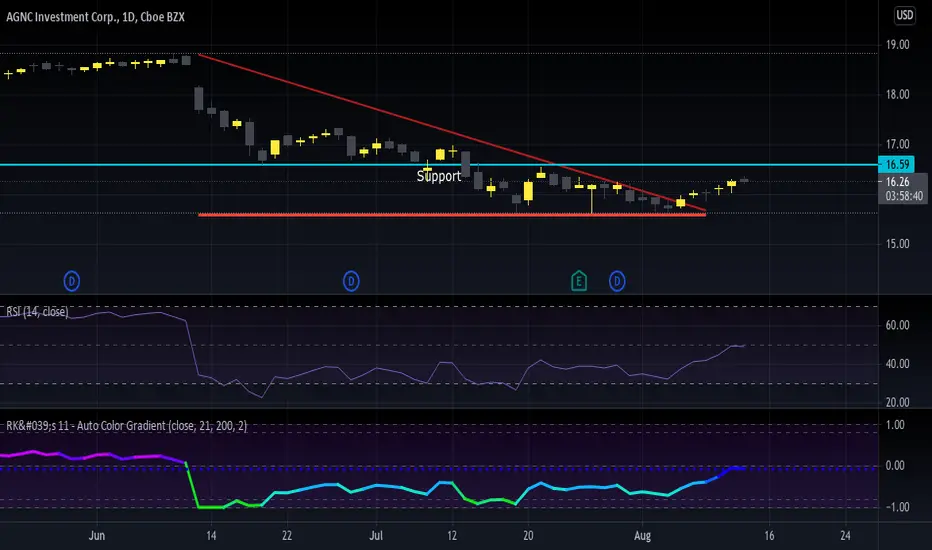Click the 14 date axis label
This screenshot has height=550, width=932.
point(211,536)
